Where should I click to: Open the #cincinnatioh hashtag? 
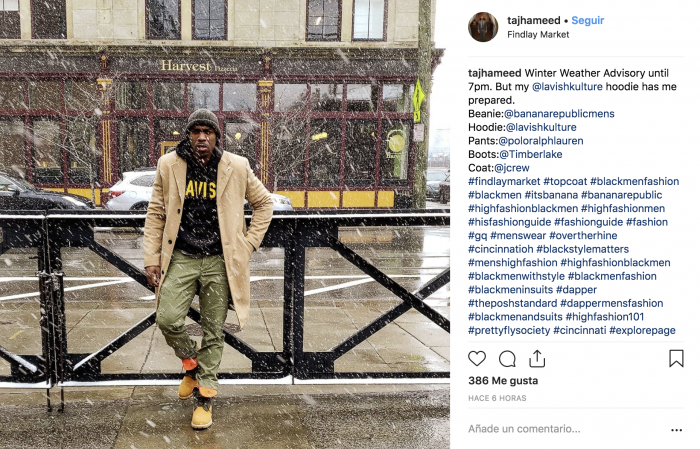(500, 249)
